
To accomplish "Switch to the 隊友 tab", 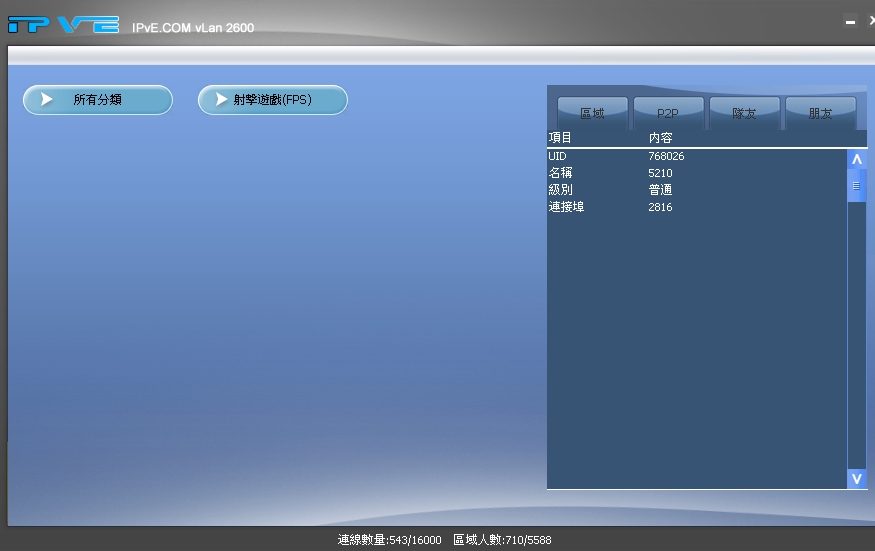I will 744,113.
